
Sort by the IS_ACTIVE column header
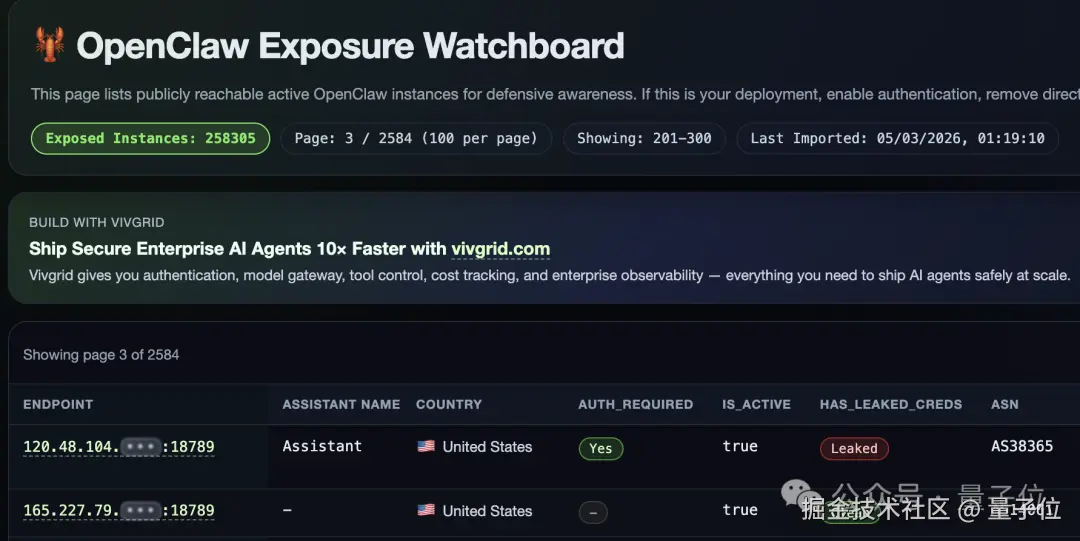tap(756, 404)
